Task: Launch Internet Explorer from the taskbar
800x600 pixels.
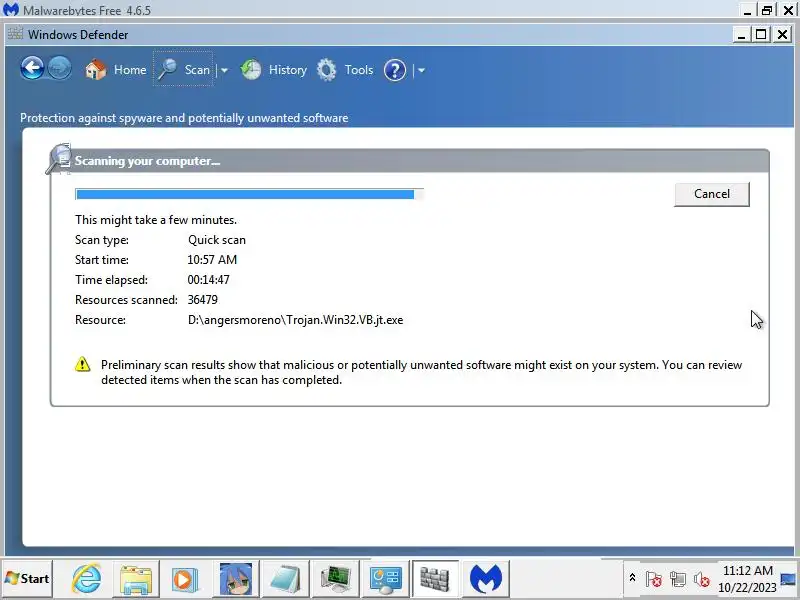Action: (86, 579)
